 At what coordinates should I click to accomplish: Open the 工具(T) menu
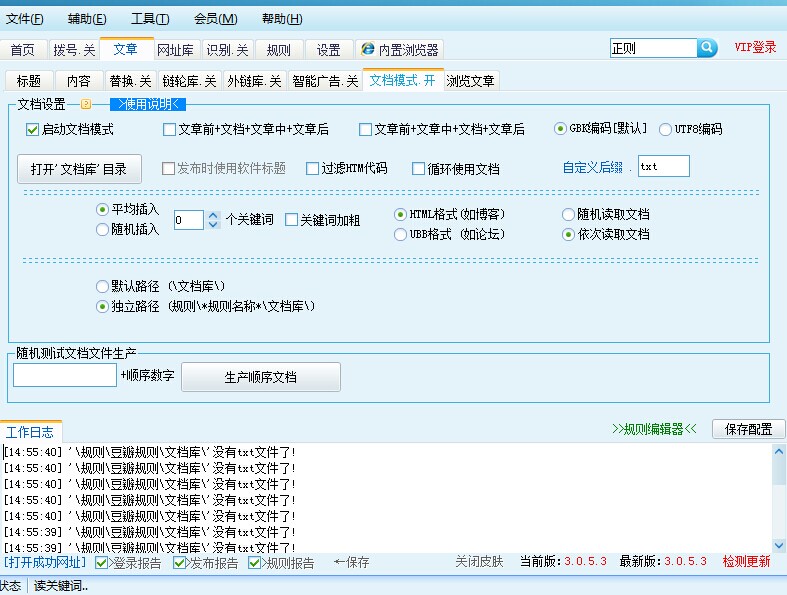point(150,19)
